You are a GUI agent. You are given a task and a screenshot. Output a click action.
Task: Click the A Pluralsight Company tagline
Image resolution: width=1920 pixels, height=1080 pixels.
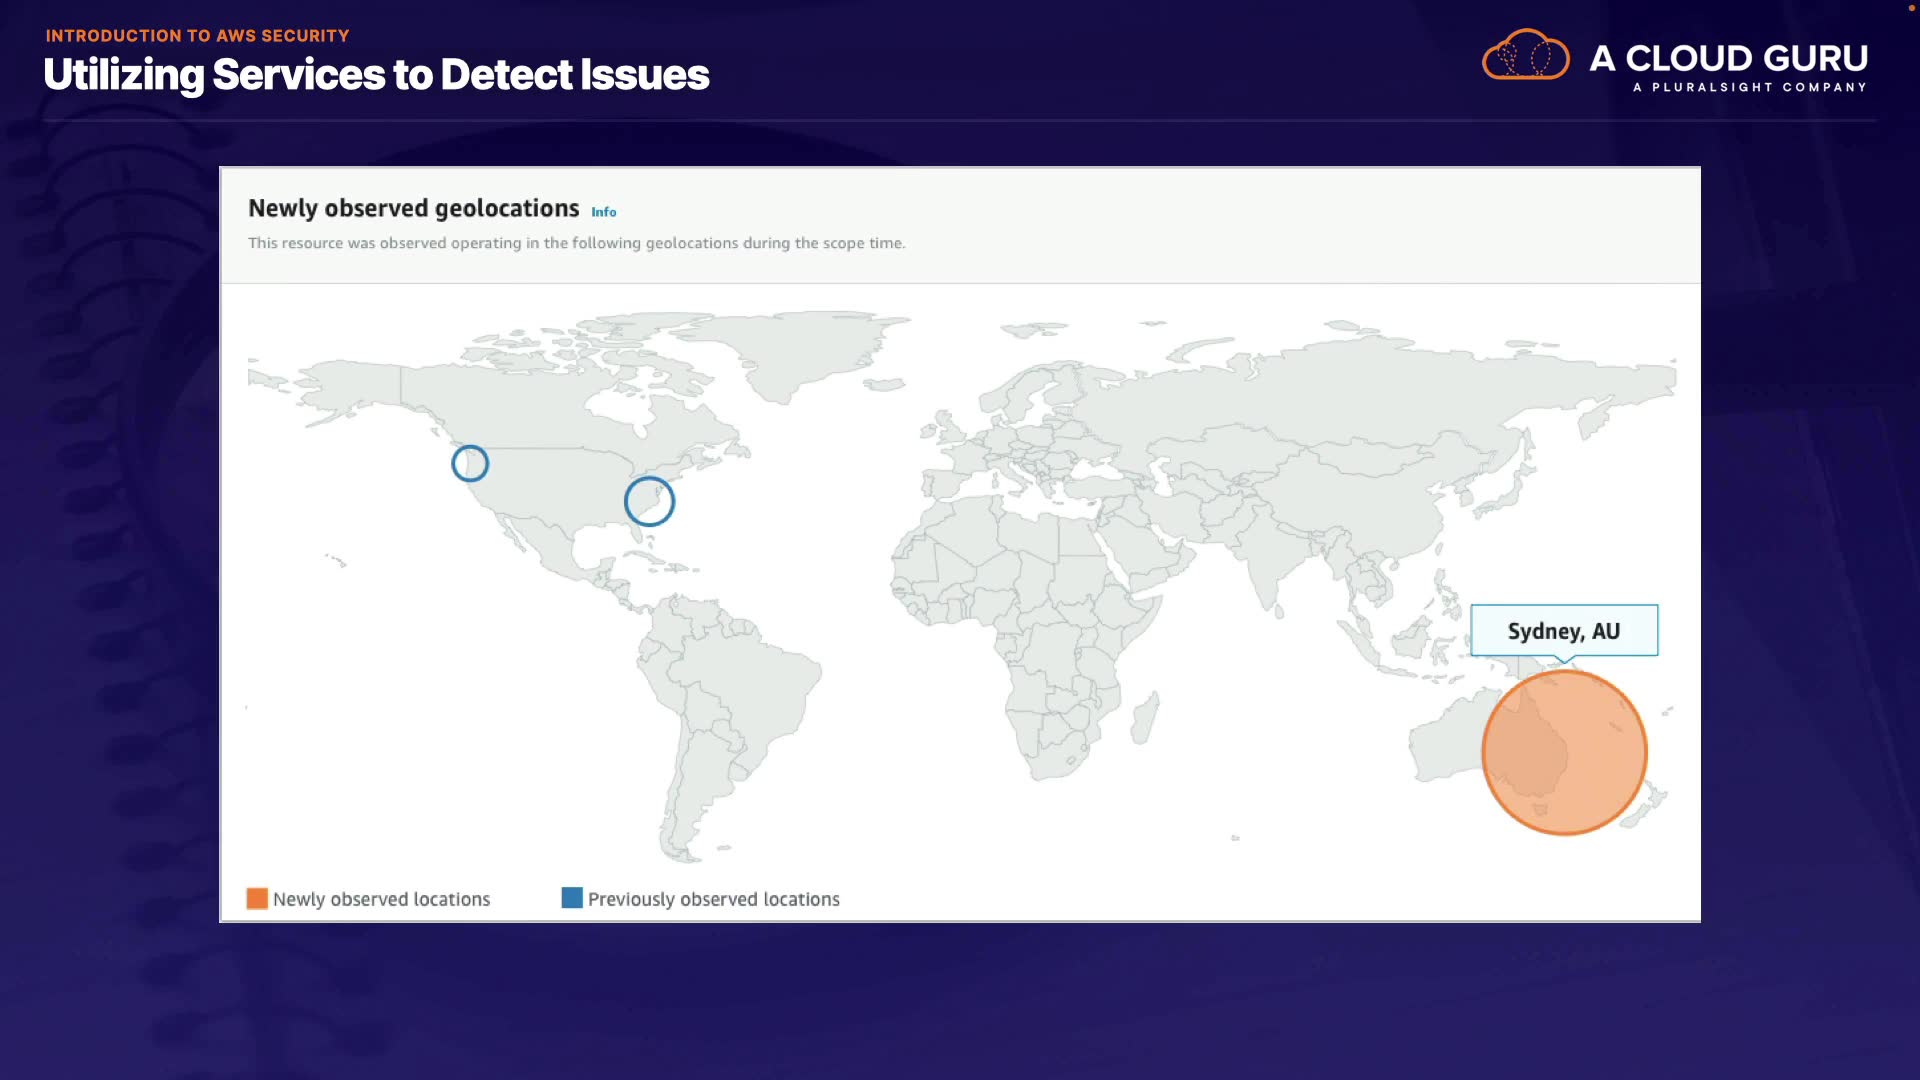[x=1749, y=87]
